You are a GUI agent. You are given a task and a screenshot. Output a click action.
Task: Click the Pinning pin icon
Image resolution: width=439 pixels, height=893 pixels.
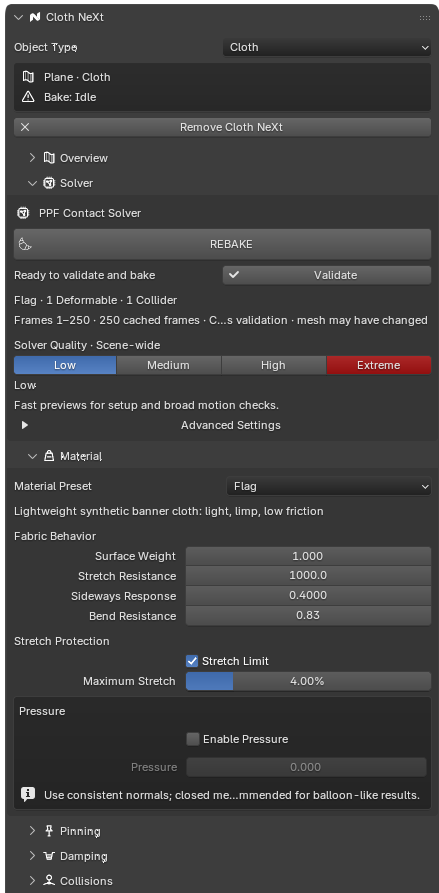[49, 831]
